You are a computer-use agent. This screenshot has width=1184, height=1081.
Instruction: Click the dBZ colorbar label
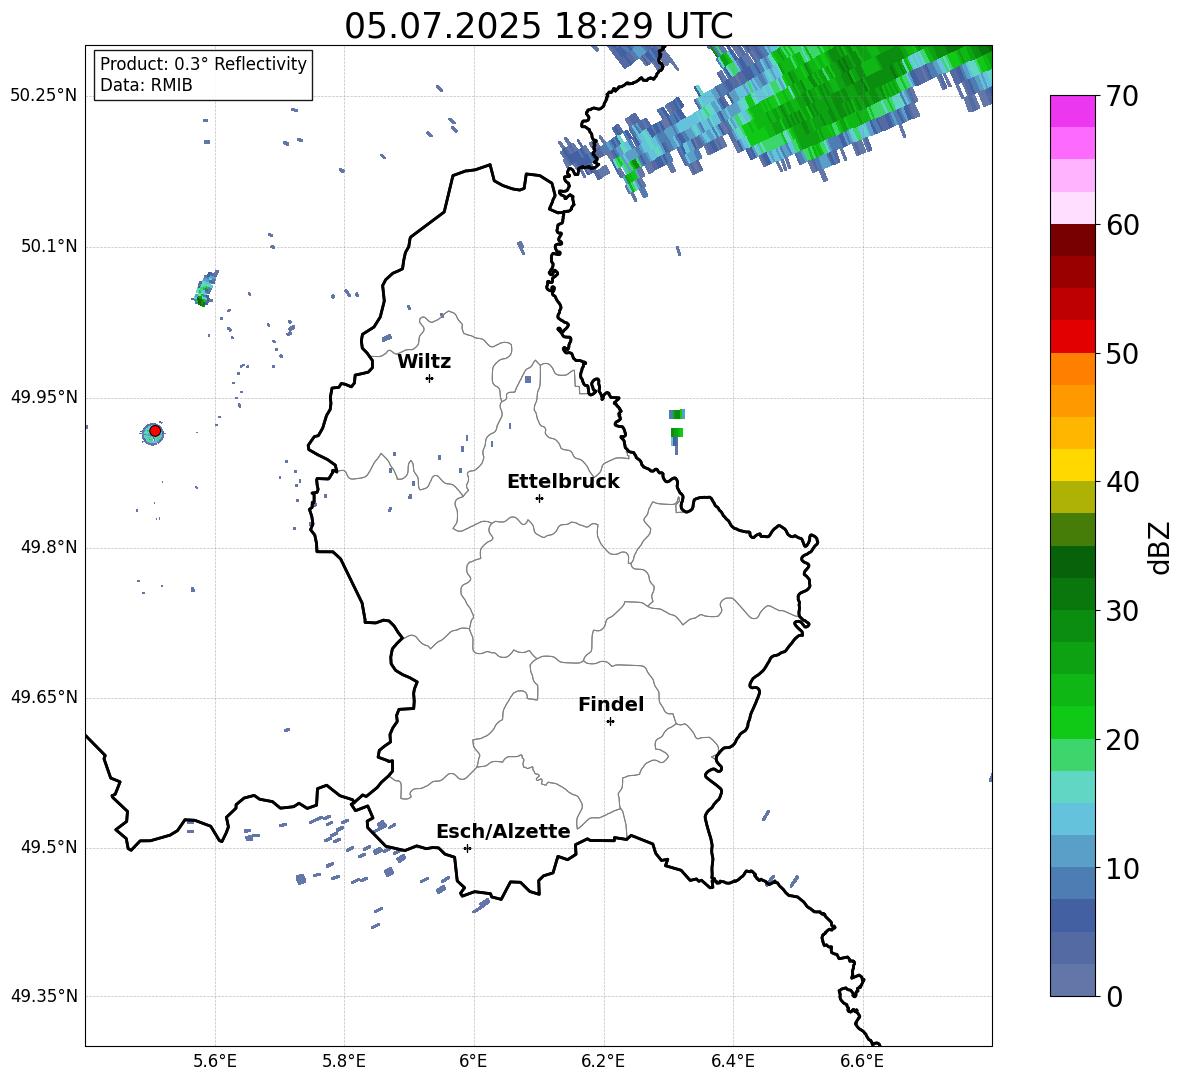(x=1158, y=547)
